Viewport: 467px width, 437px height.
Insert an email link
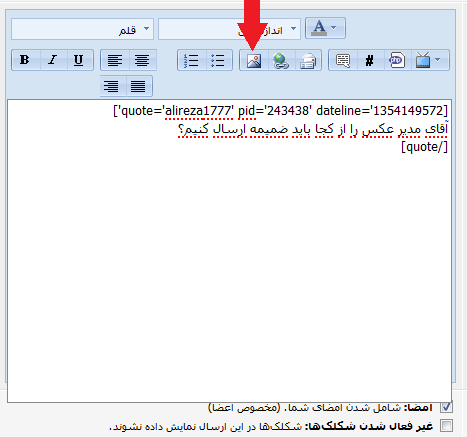pyautogui.click(x=308, y=60)
